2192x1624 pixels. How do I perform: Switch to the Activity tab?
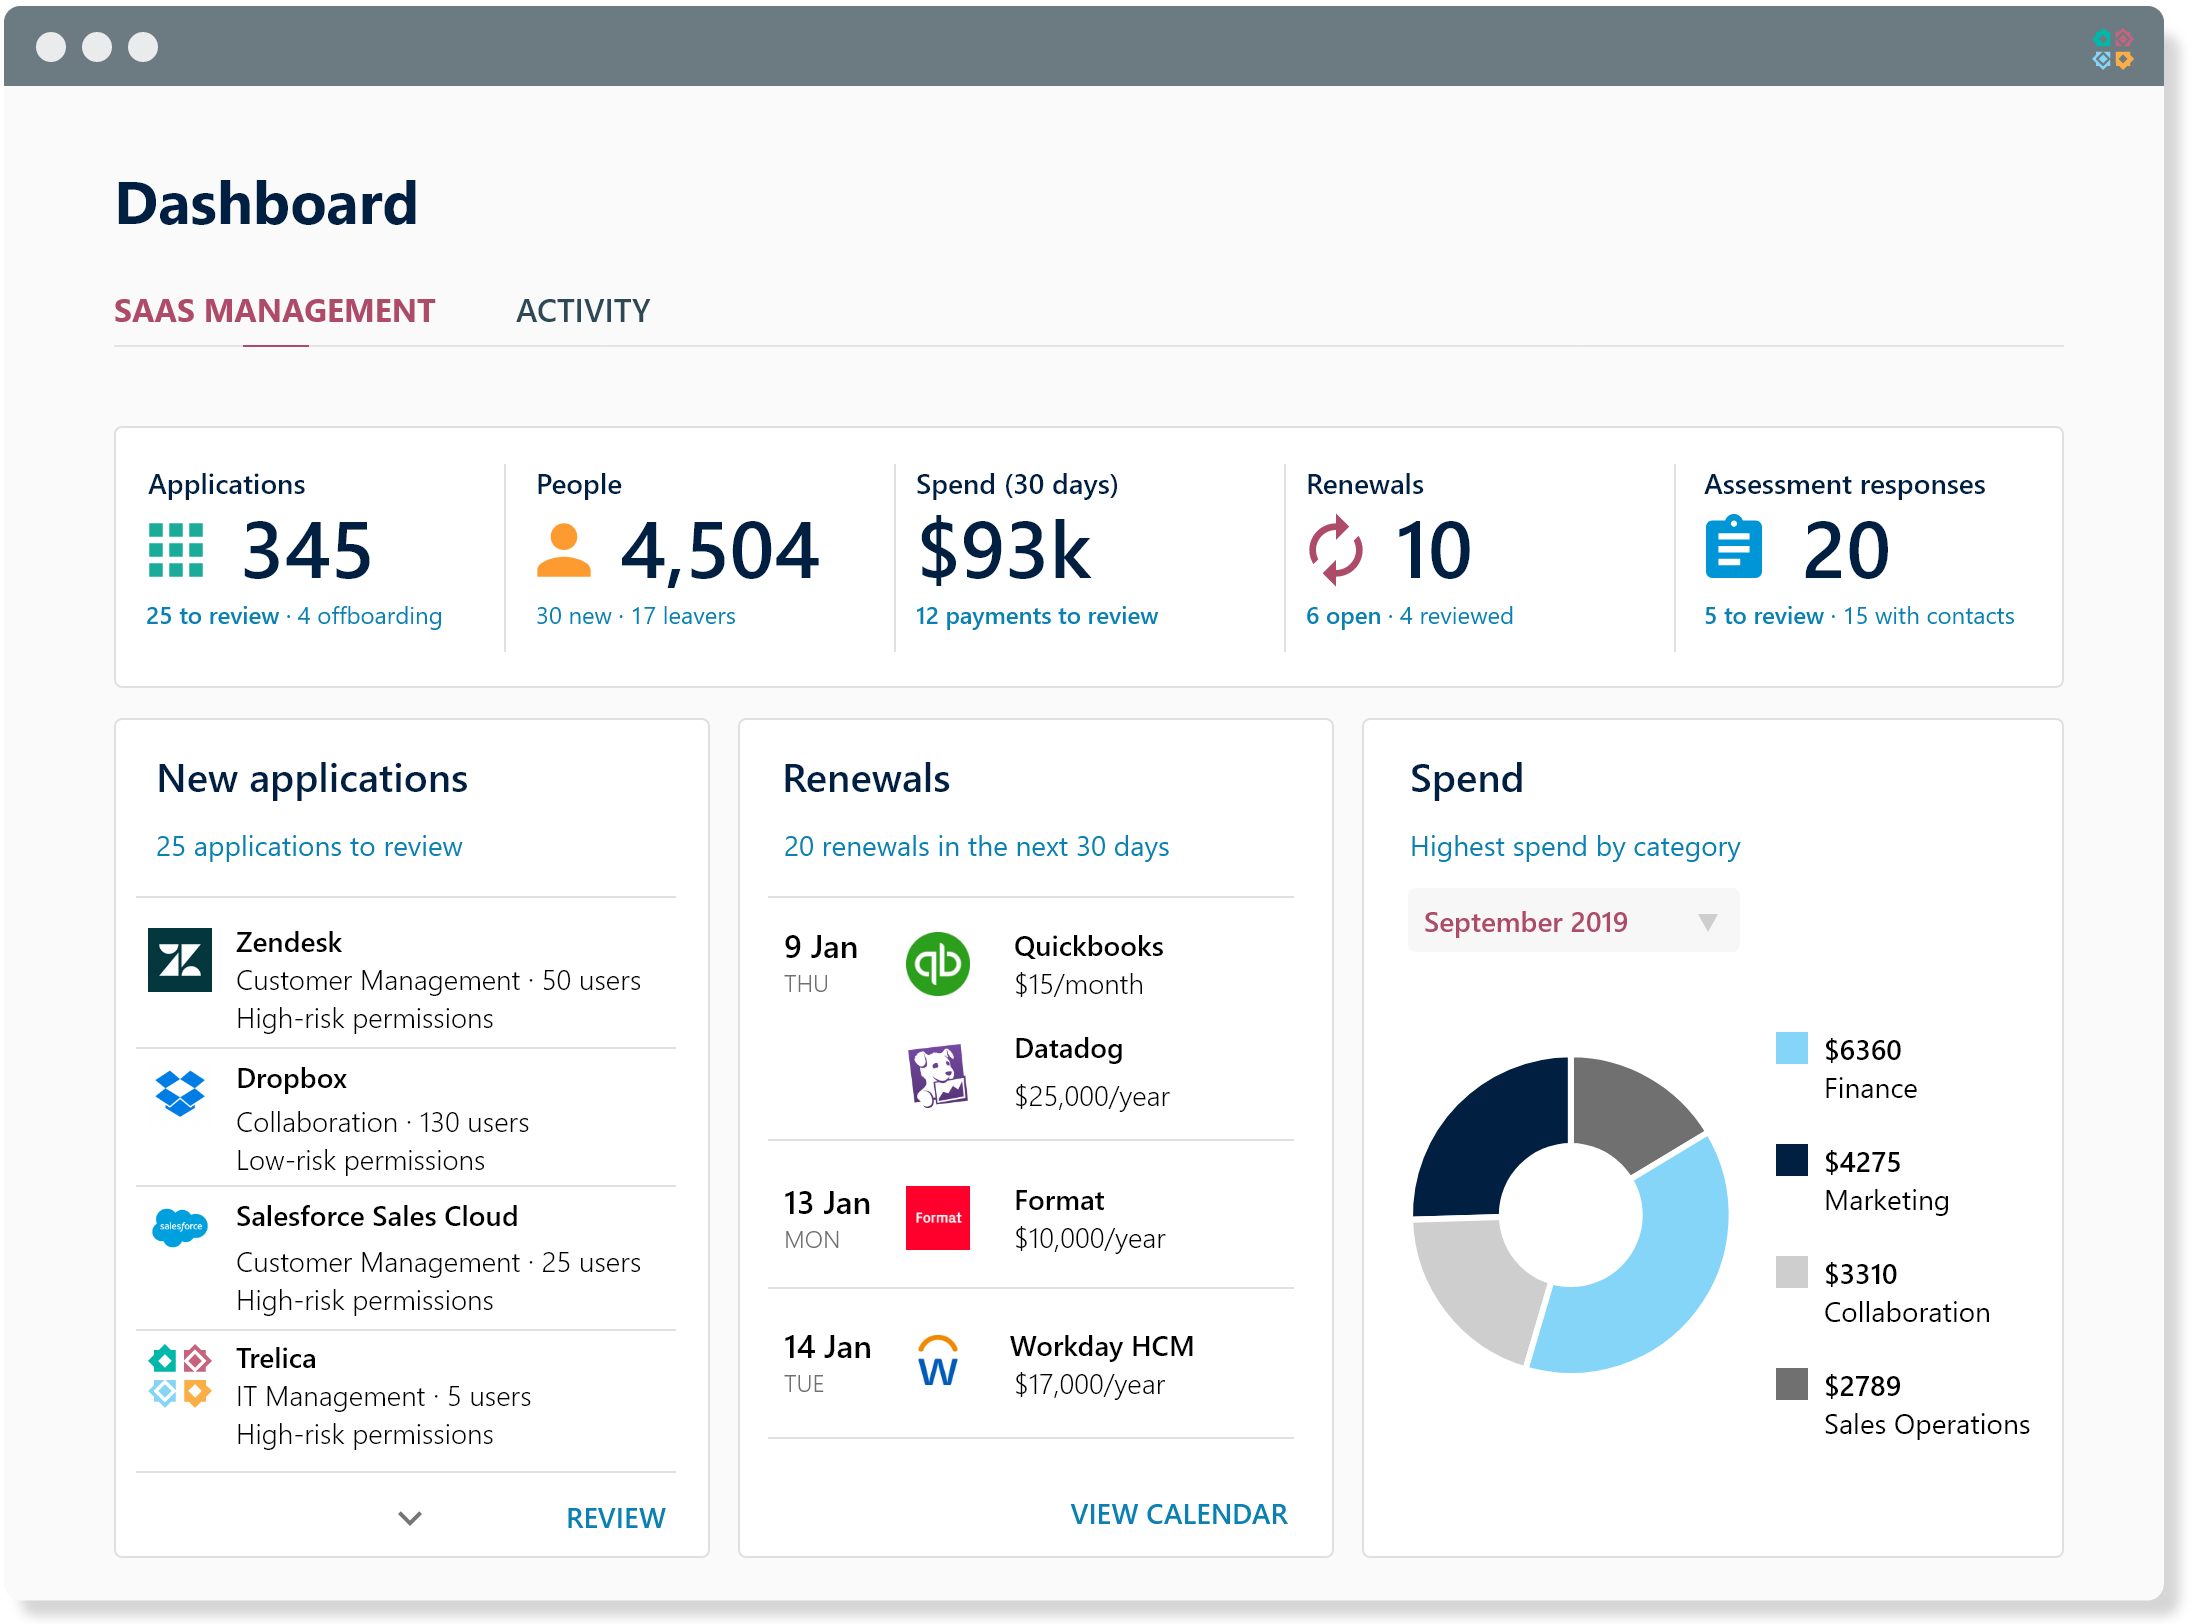click(583, 311)
